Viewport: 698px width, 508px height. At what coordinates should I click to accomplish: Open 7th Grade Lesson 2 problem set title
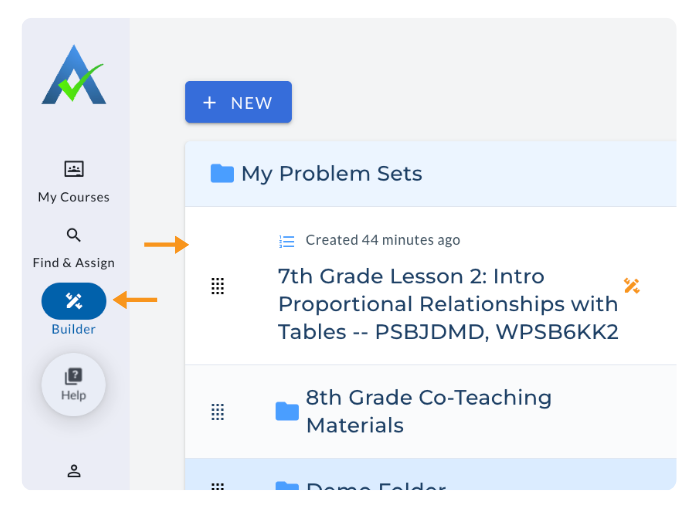[448, 304]
